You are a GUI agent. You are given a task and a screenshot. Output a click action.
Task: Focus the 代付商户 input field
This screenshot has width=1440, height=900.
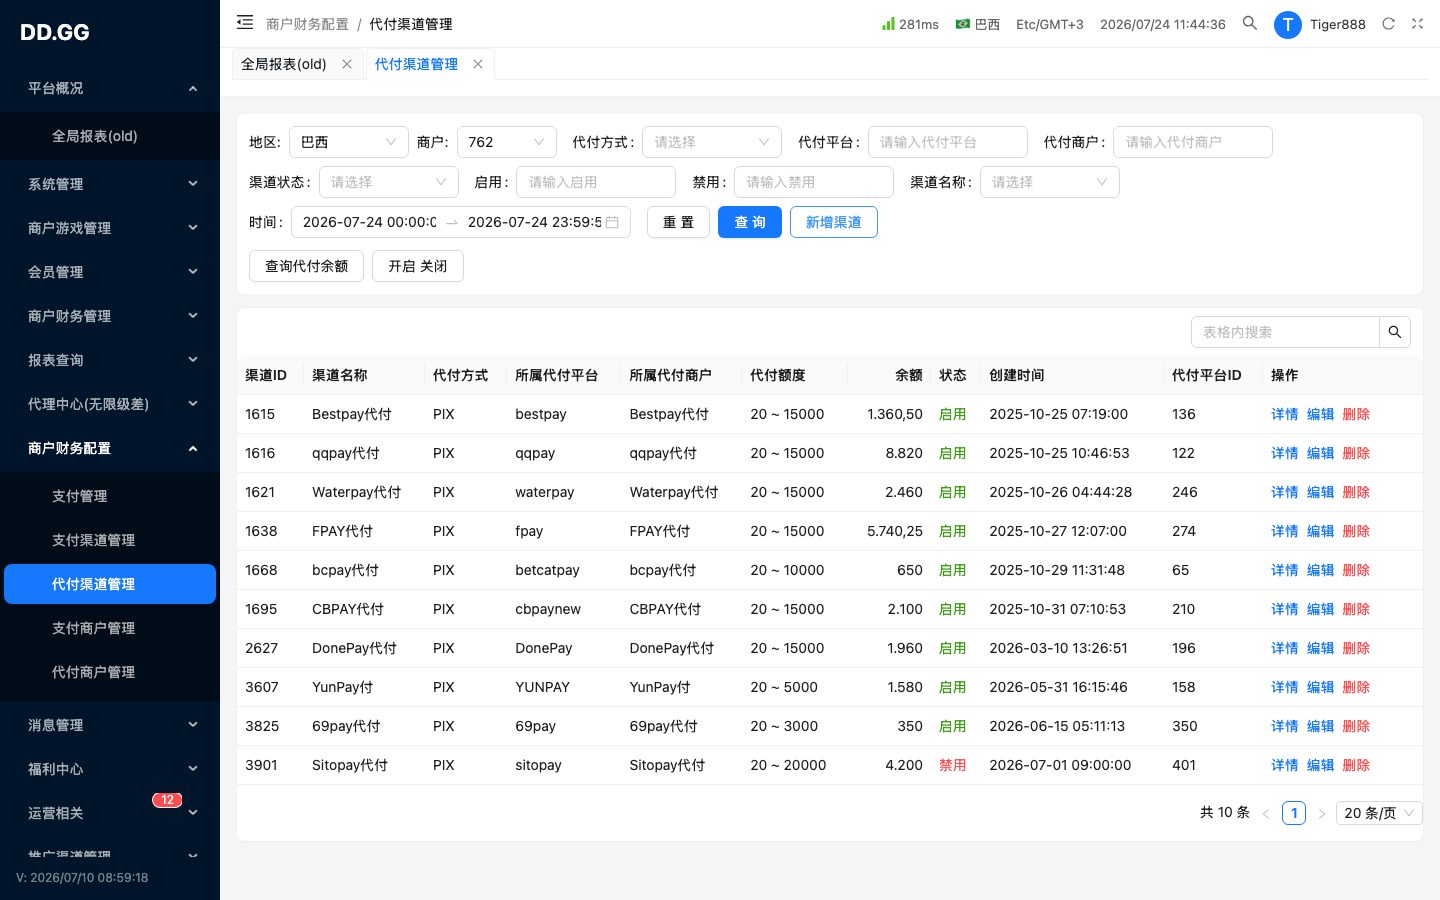[1193, 142]
